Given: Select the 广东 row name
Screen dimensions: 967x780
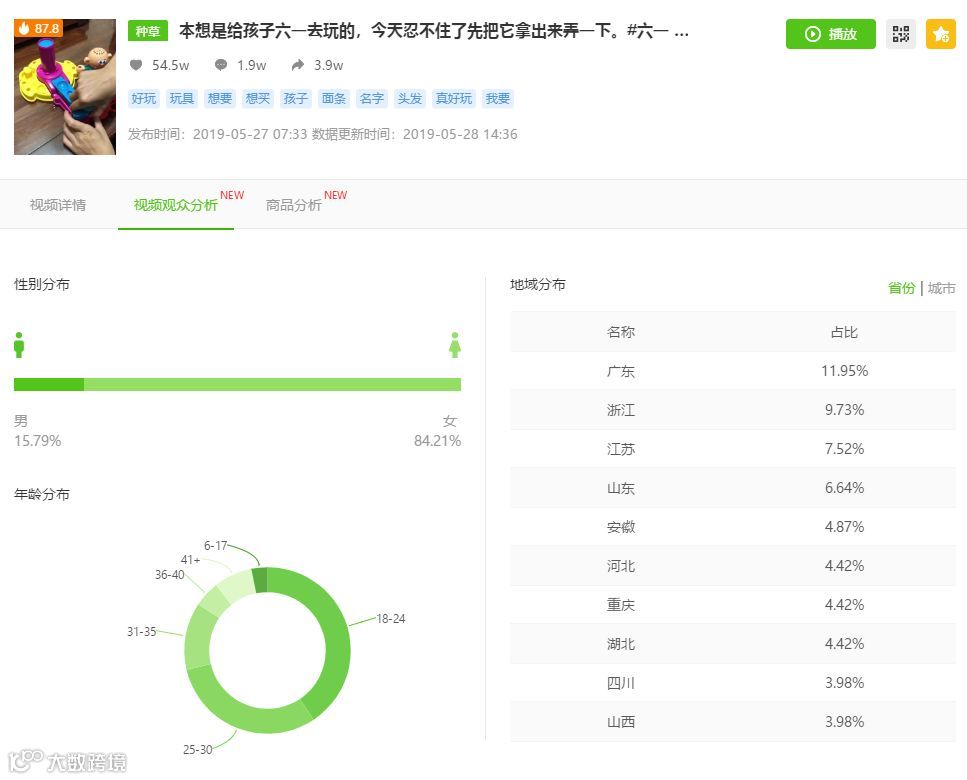Looking at the screenshot, I should [x=620, y=371].
